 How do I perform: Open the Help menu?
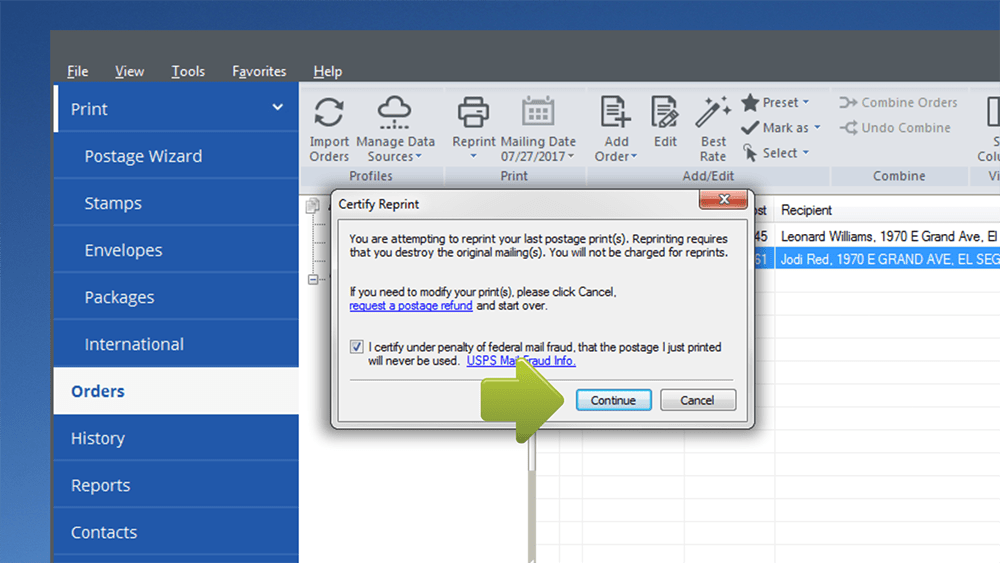(x=328, y=71)
